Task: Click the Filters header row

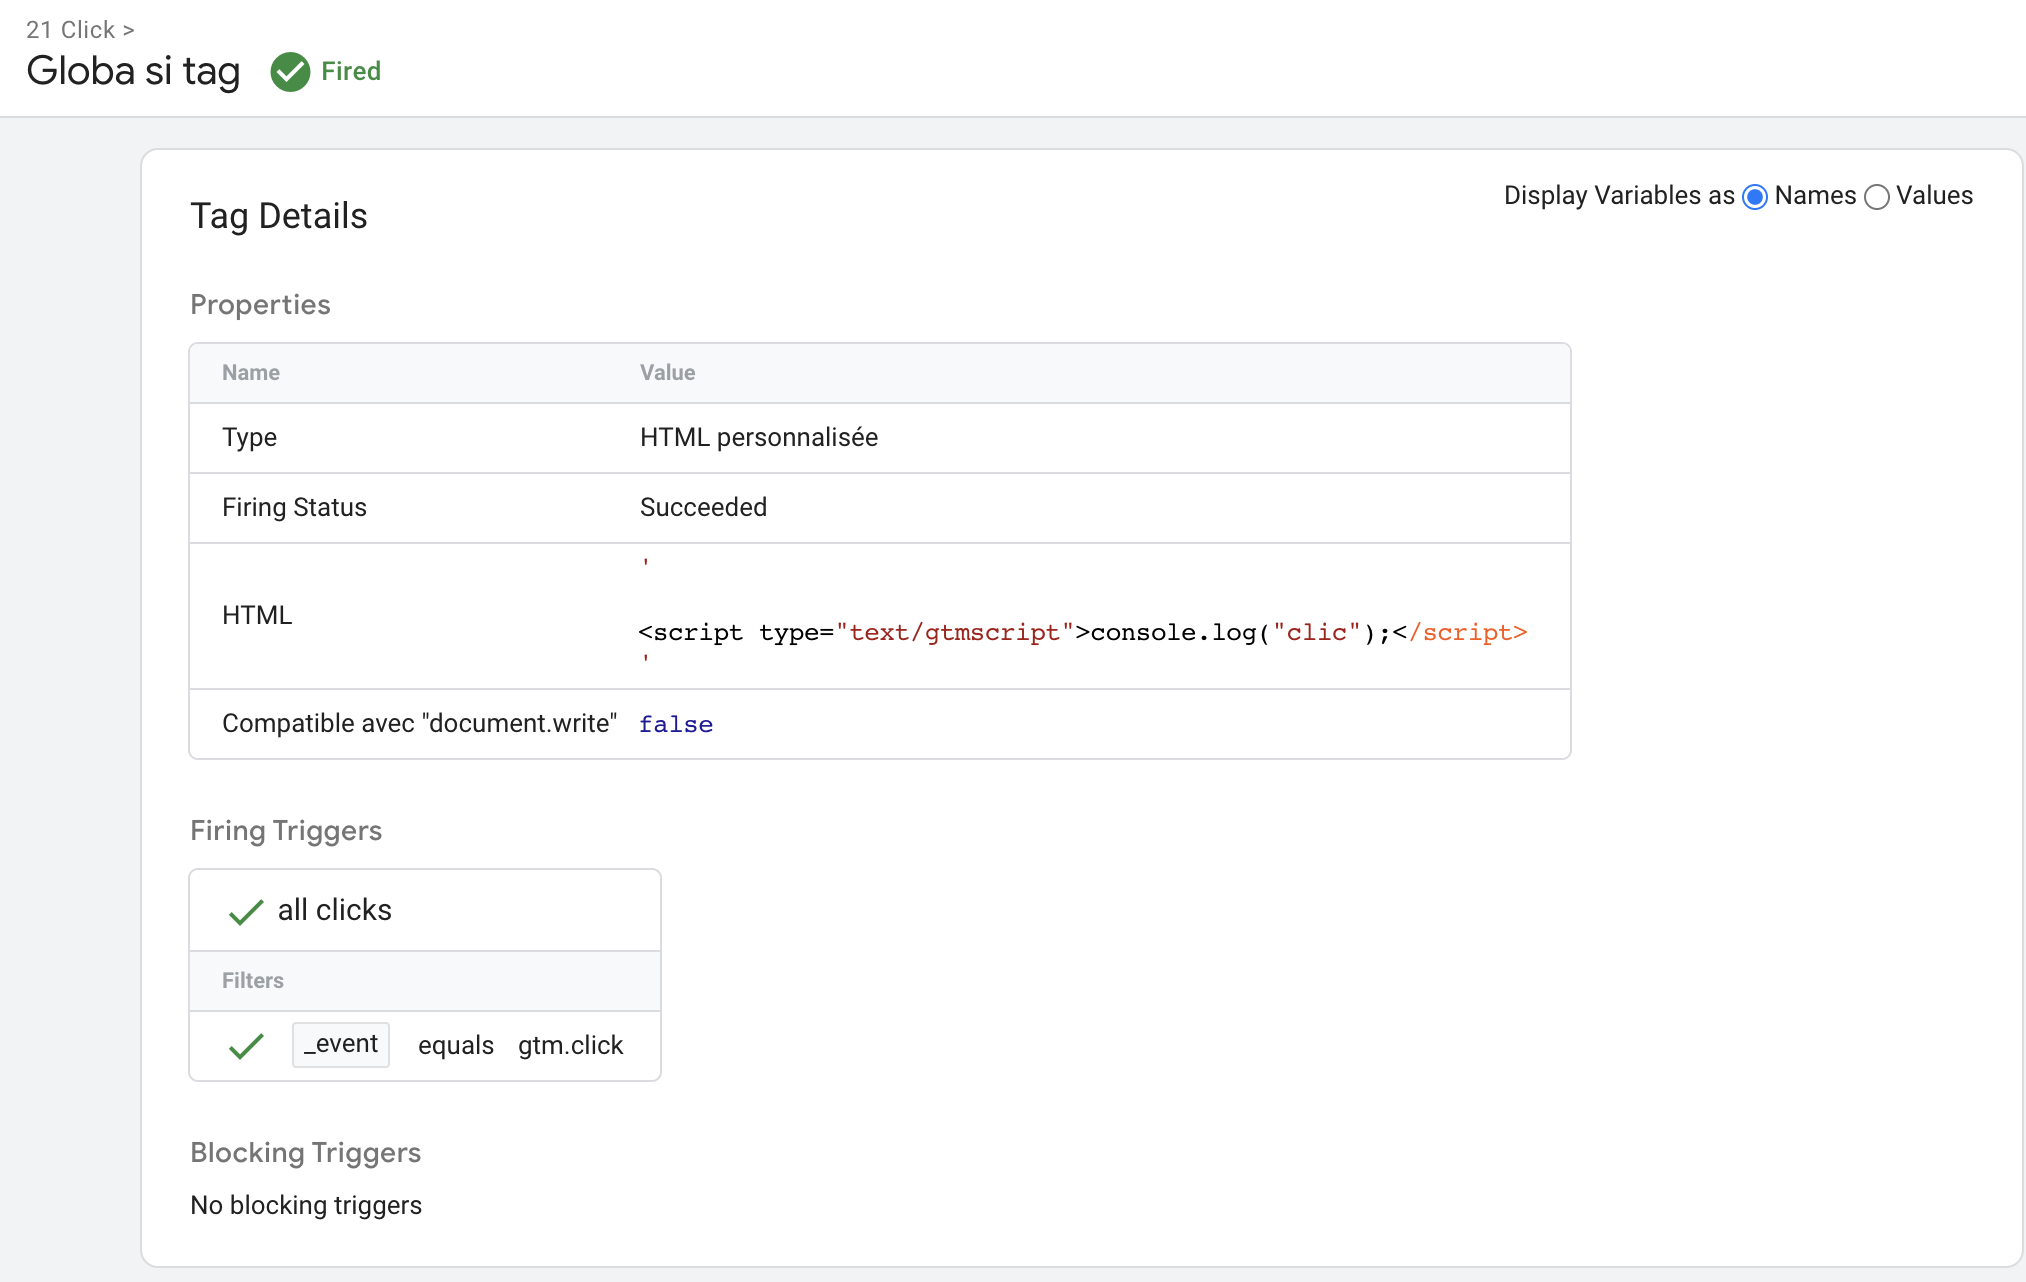Action: (425, 980)
